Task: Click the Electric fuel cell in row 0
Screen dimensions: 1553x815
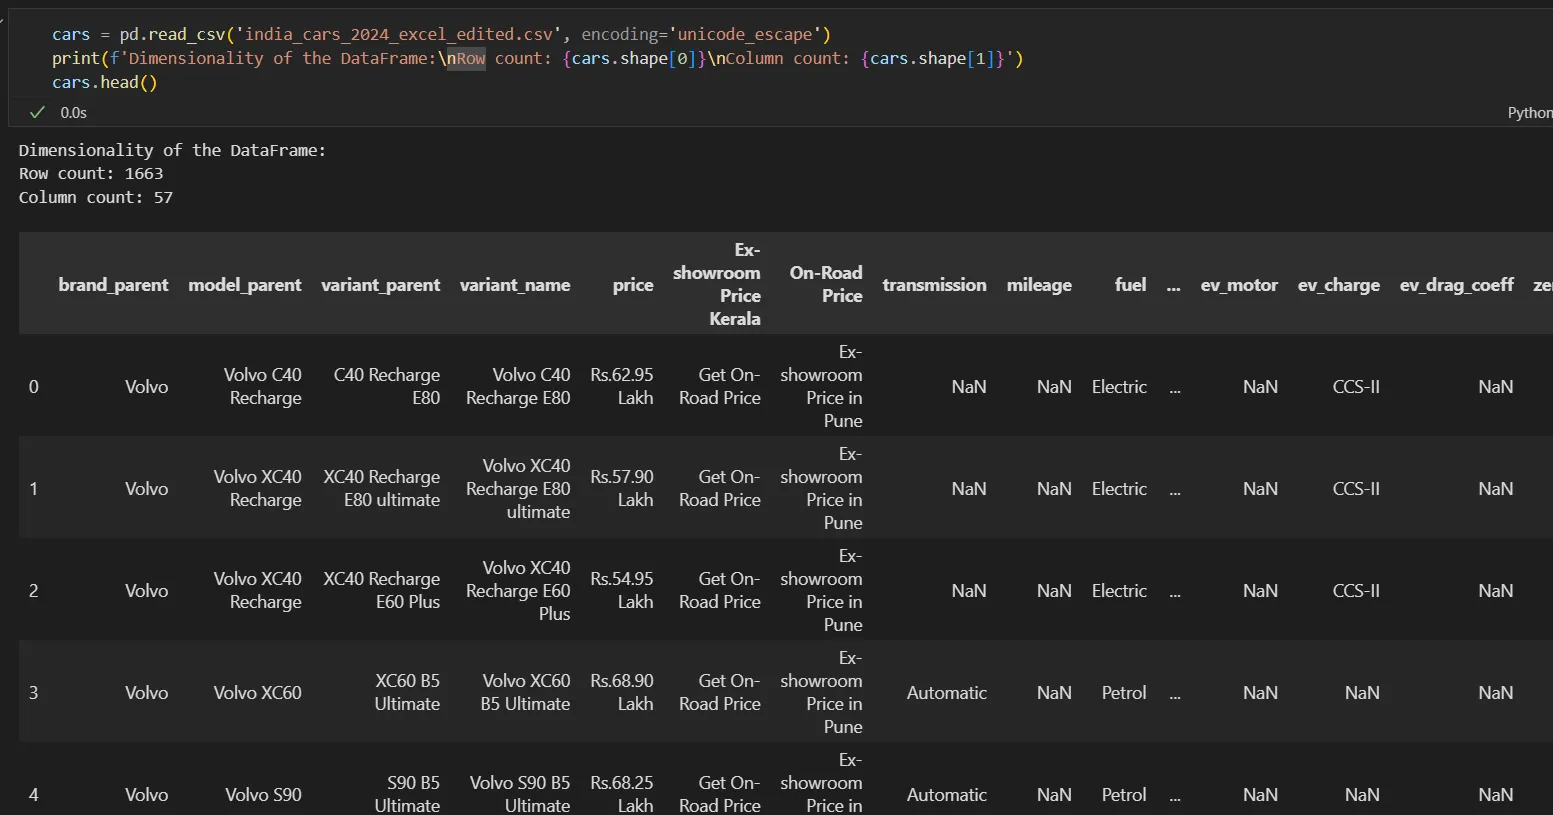Action: (x=1119, y=386)
